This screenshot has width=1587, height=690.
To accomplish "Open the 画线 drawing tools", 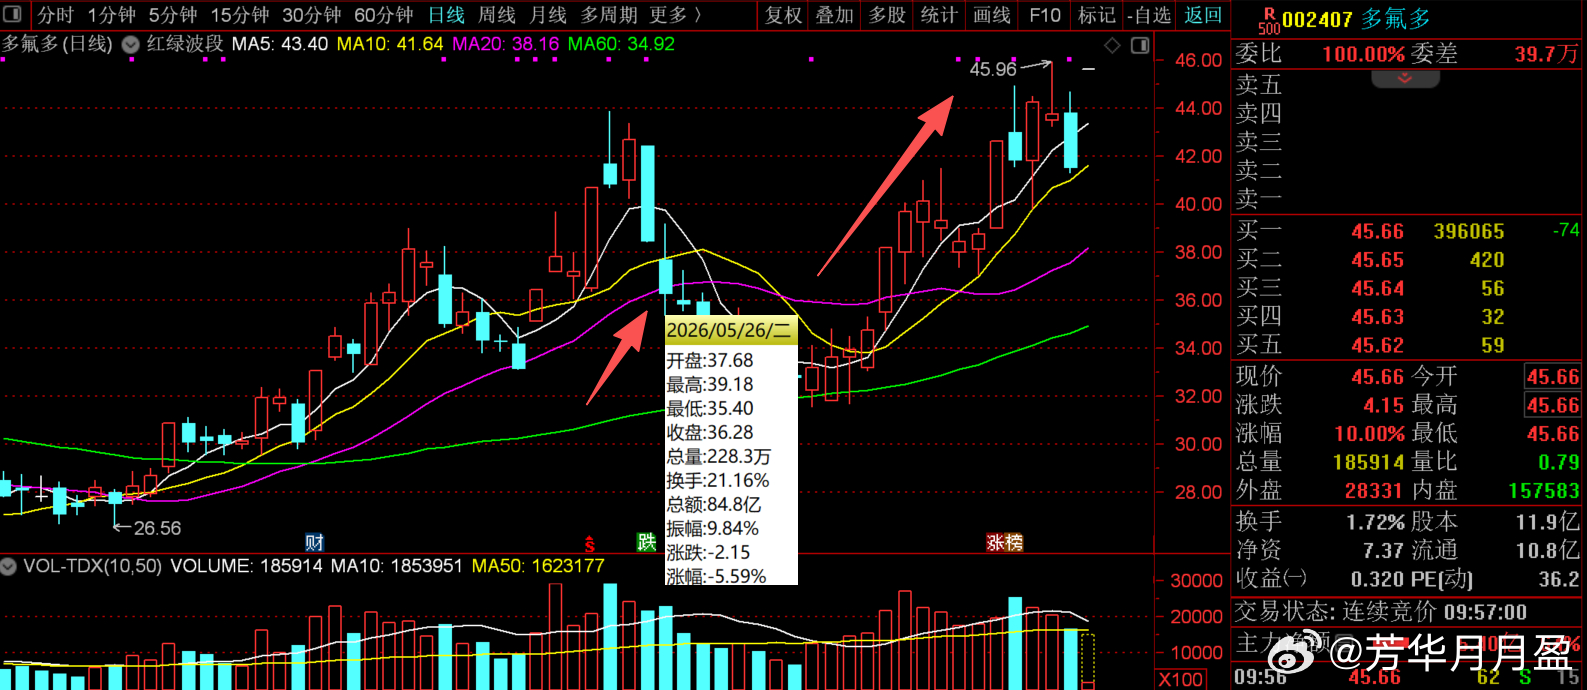I will pos(991,15).
